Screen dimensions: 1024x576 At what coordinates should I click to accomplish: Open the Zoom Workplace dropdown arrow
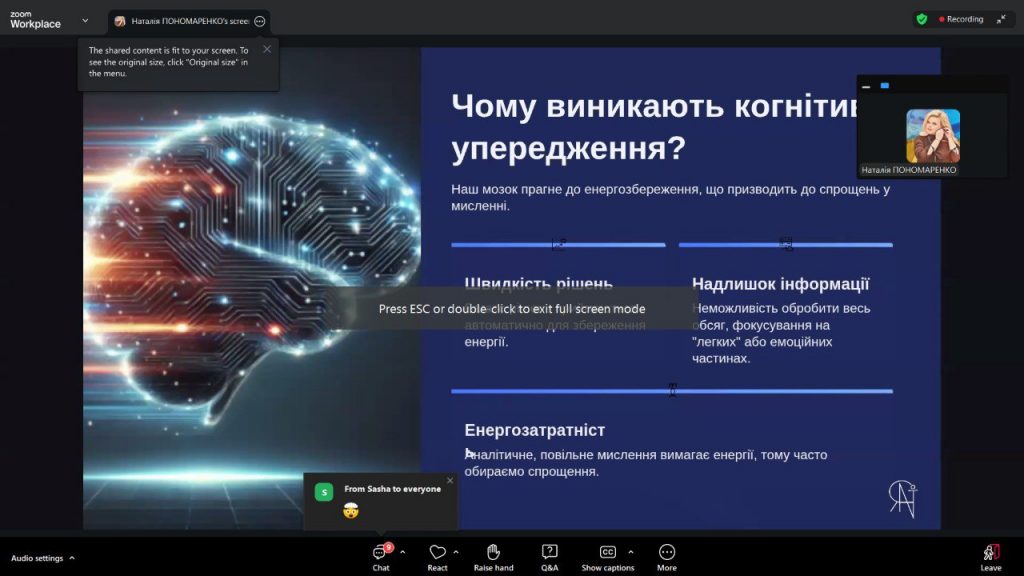85,20
